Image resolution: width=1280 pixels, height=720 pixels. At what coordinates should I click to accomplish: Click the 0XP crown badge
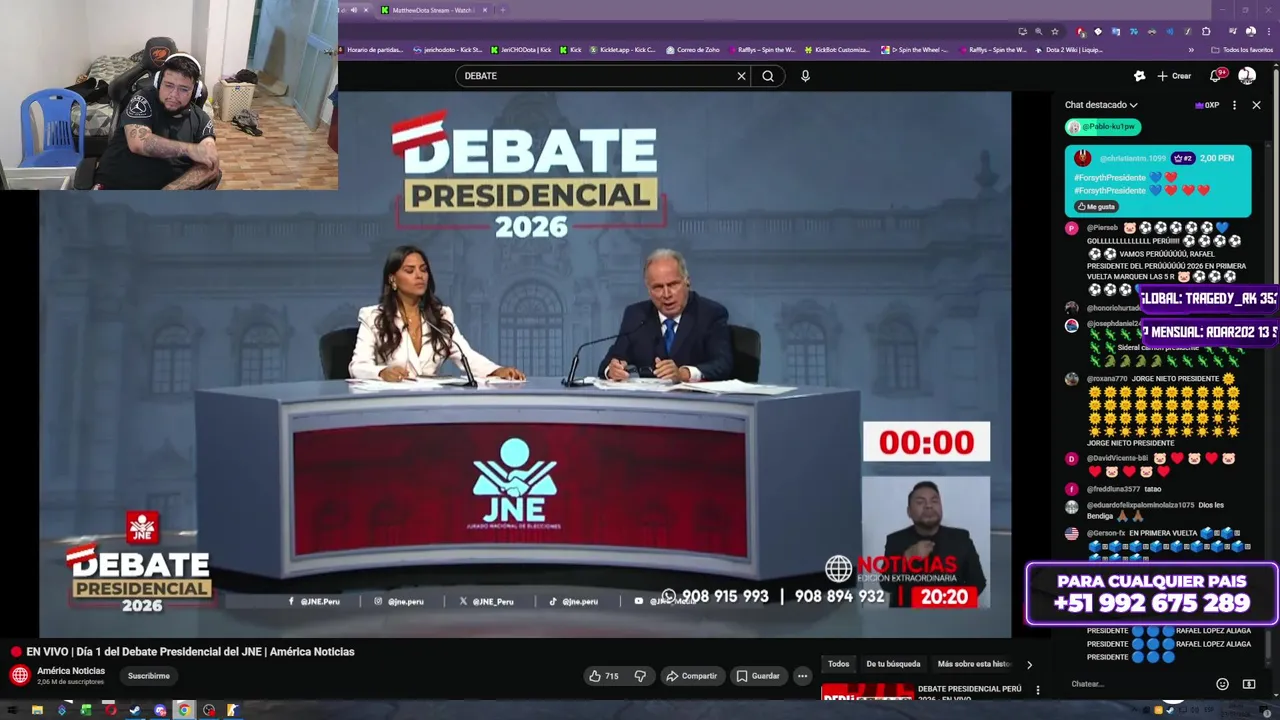click(x=1207, y=105)
